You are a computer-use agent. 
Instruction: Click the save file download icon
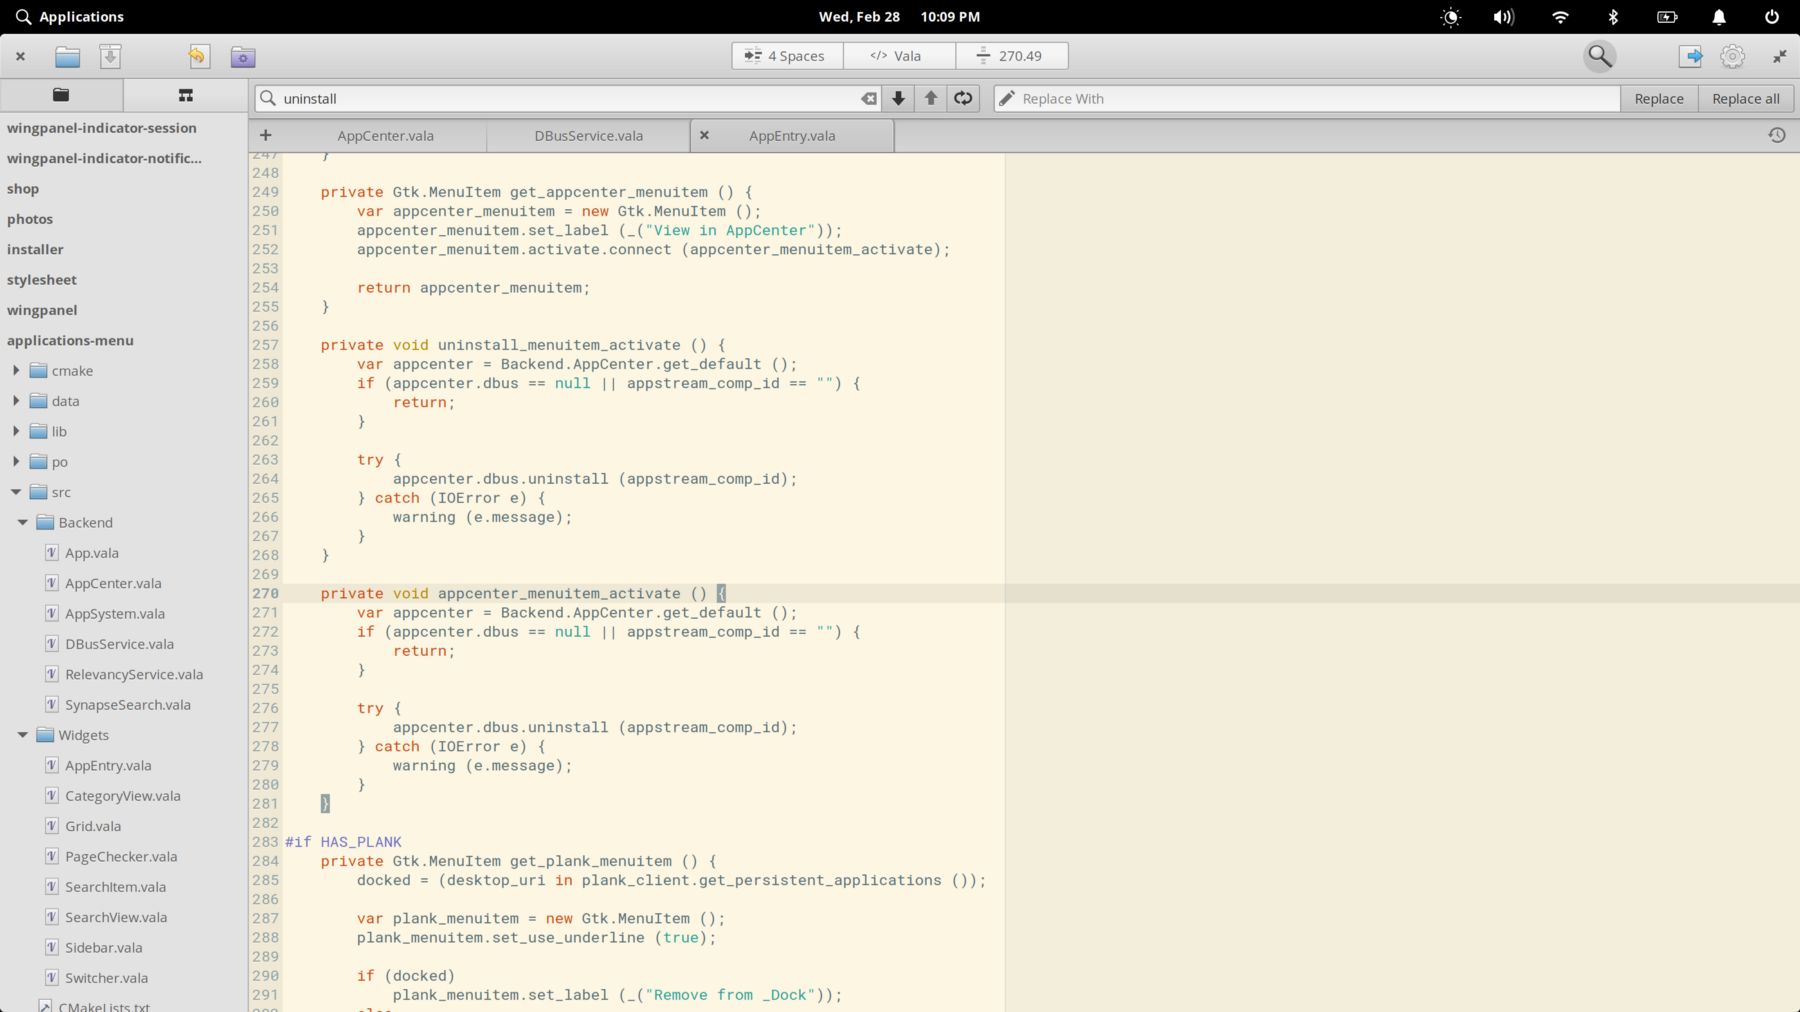110,57
